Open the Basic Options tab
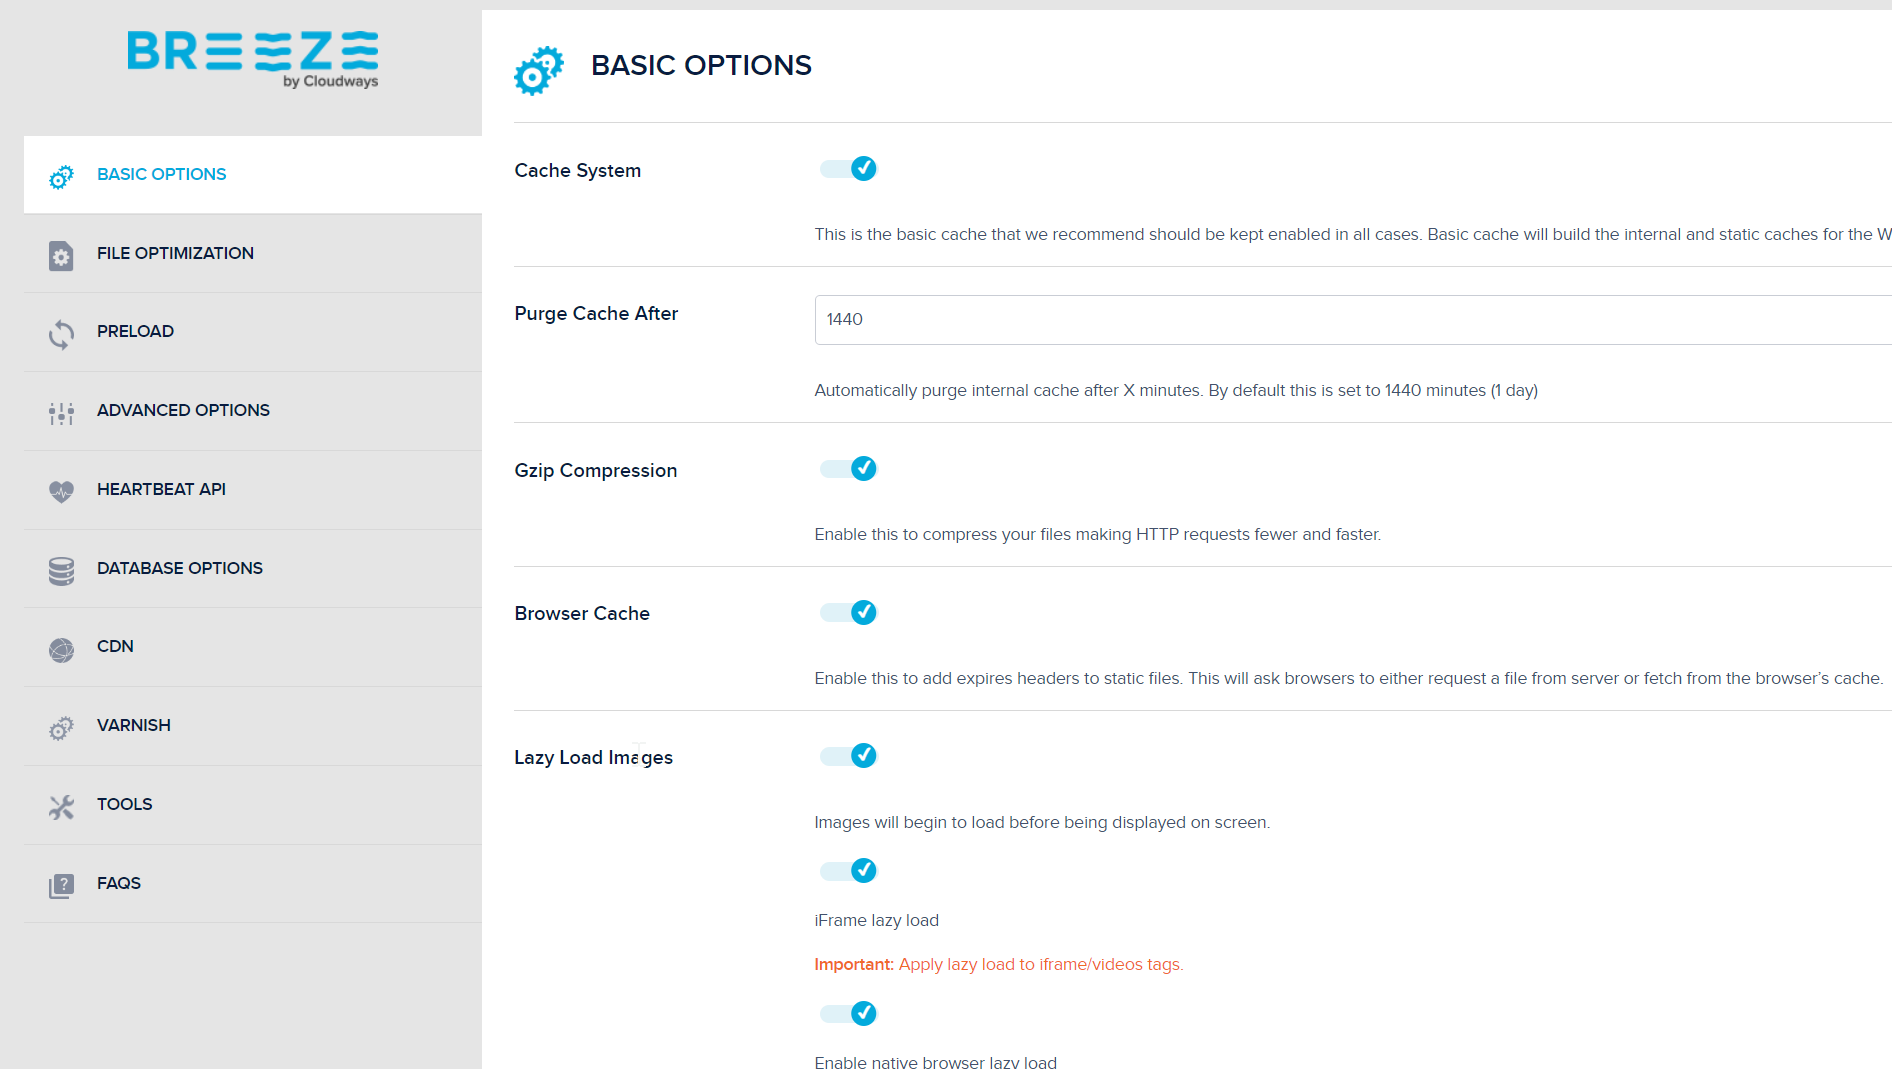Image resolution: width=1892 pixels, height=1069 pixels. [253, 174]
